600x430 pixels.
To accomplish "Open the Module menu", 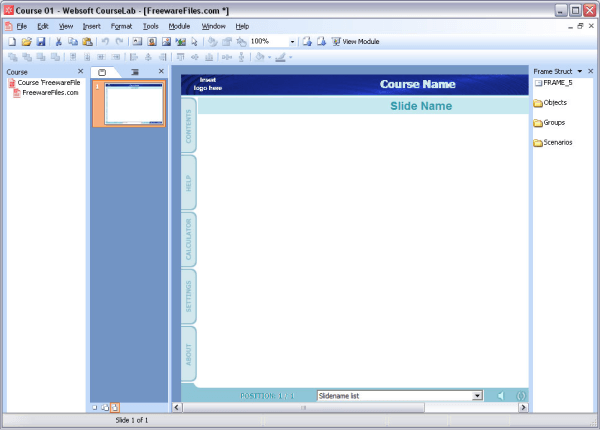I will coord(179,26).
